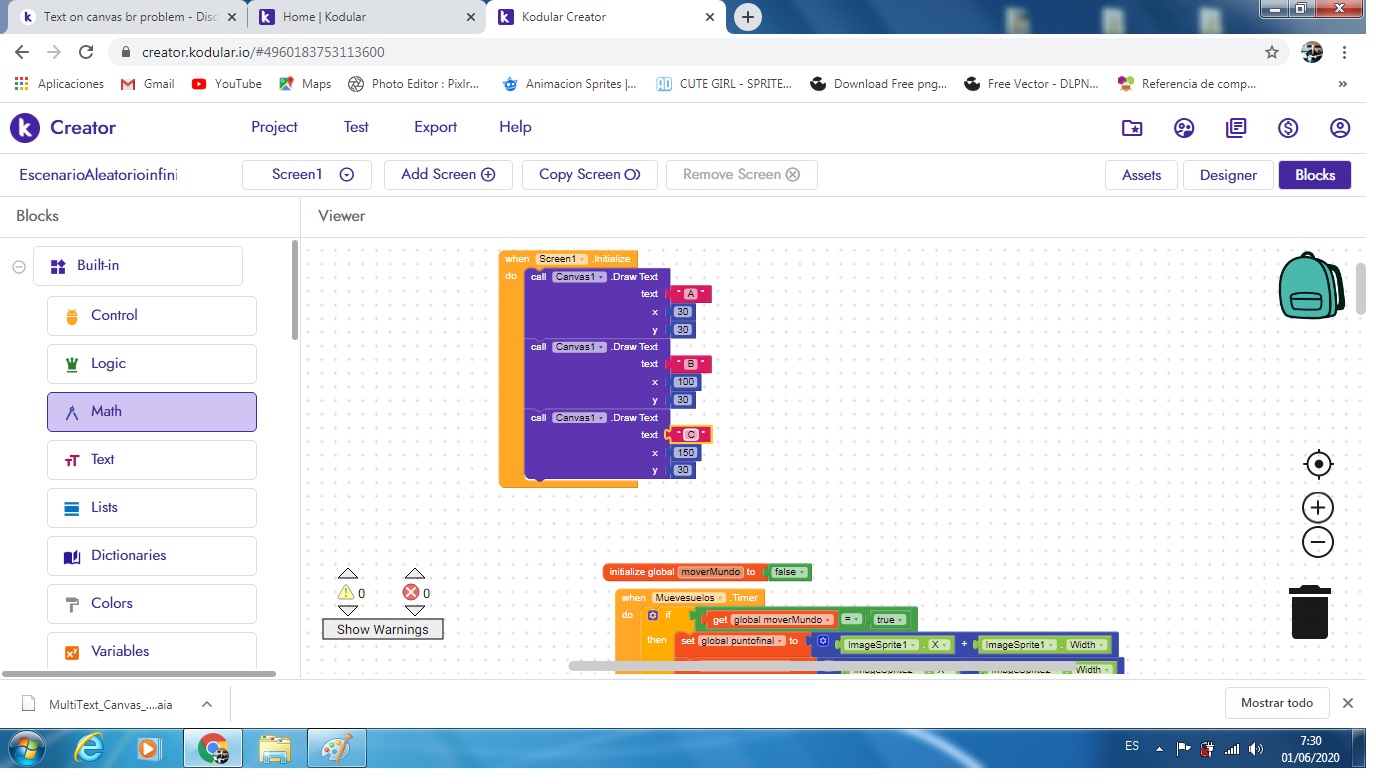This screenshot has width=1376, height=784.
Task: Open Paint from the Windows taskbar
Action: [x=336, y=747]
